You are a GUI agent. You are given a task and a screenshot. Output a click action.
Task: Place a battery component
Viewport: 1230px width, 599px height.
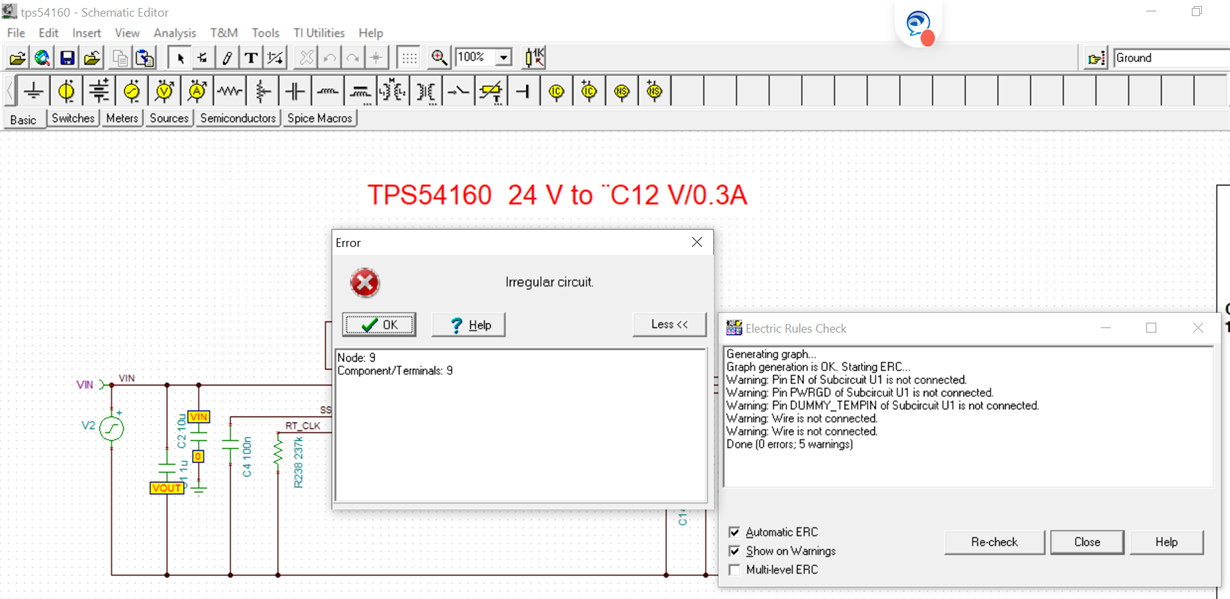click(99, 91)
